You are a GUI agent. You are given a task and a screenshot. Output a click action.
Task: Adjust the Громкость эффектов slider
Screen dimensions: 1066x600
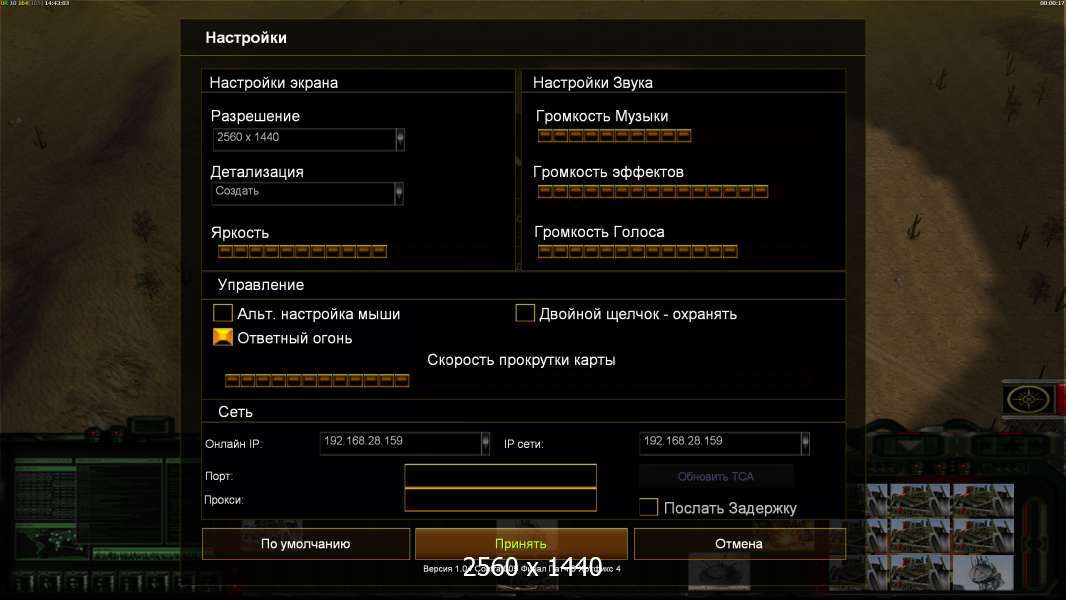653,192
